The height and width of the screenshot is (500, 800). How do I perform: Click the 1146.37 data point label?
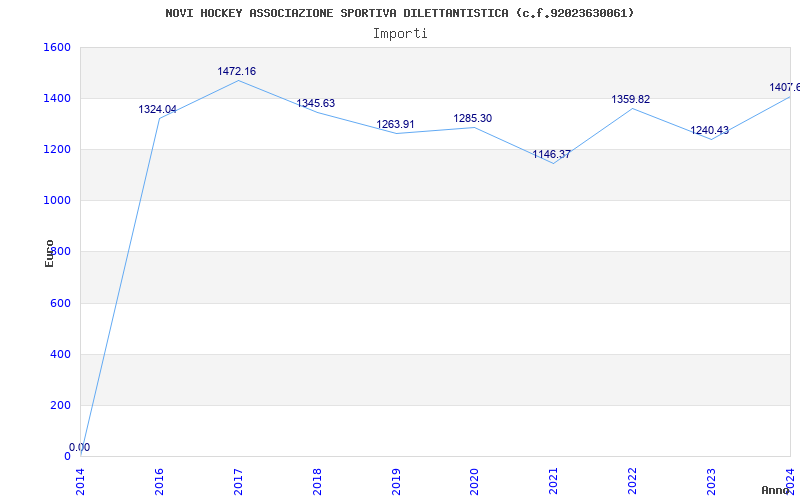click(552, 154)
